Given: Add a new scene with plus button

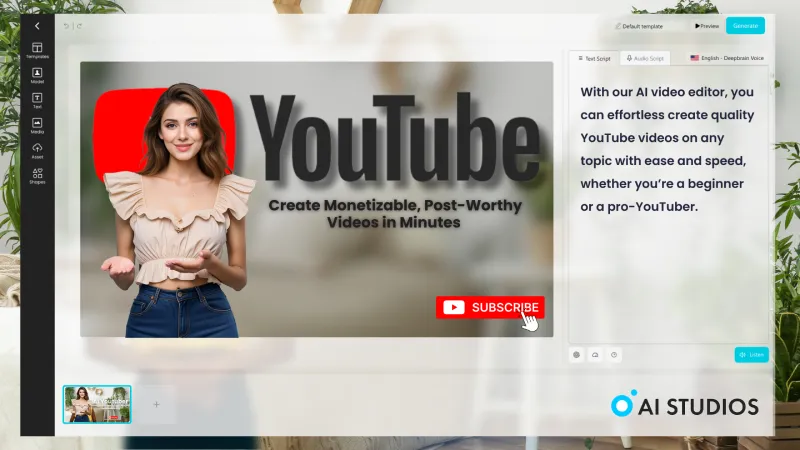Looking at the screenshot, I should 157,404.
